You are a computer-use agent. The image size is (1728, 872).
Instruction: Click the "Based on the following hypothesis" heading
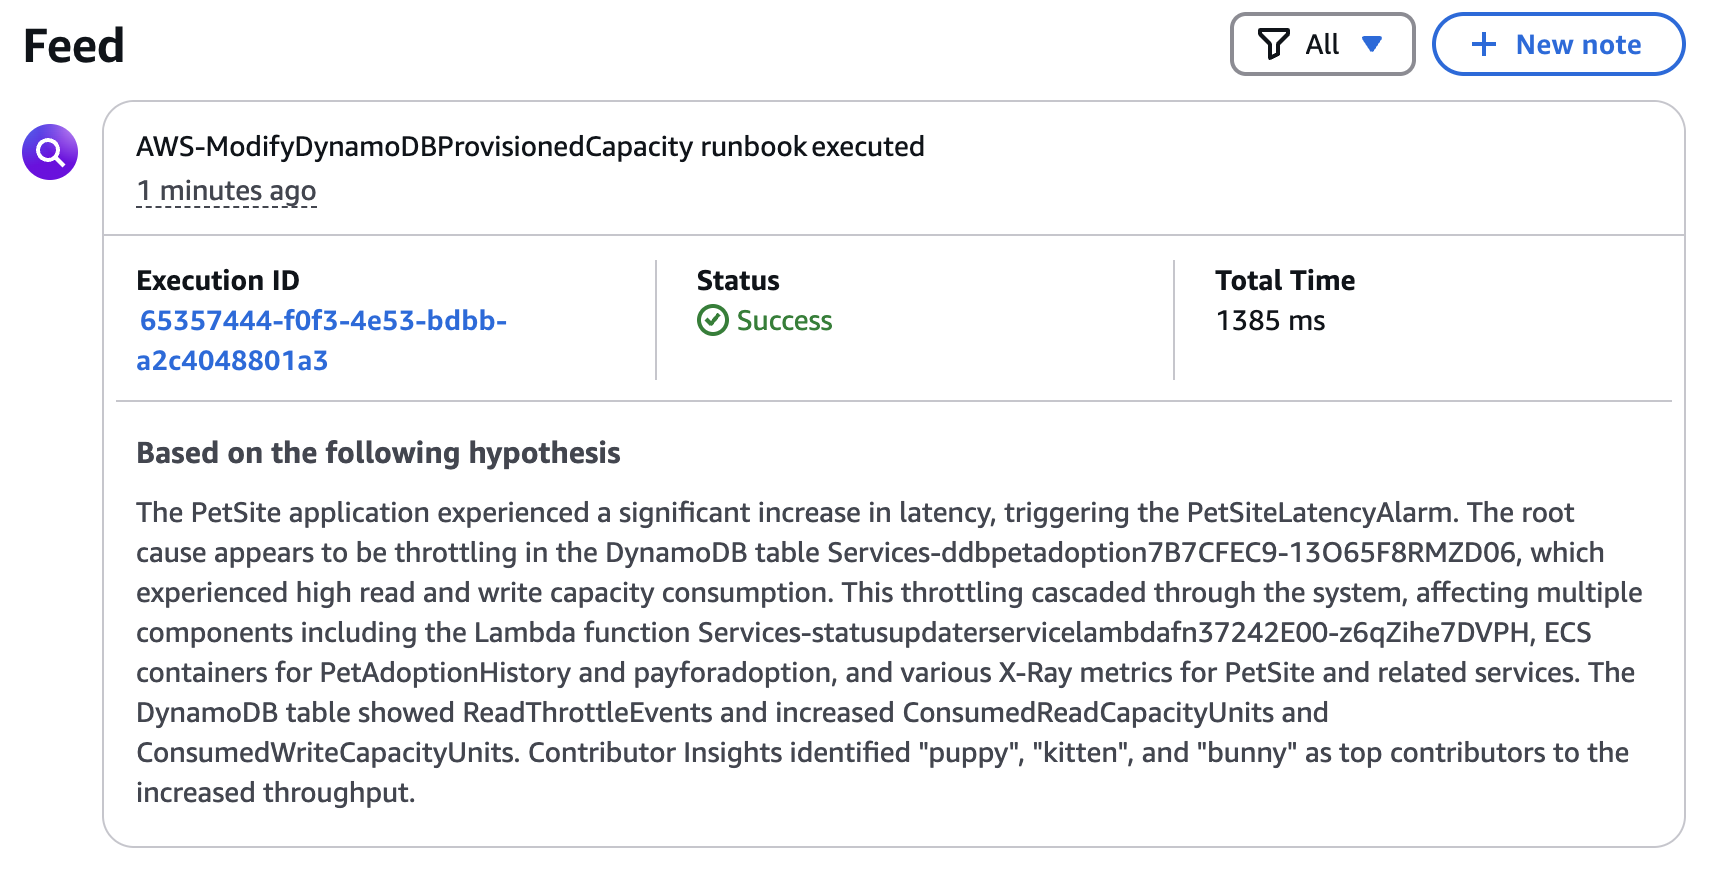click(x=378, y=453)
